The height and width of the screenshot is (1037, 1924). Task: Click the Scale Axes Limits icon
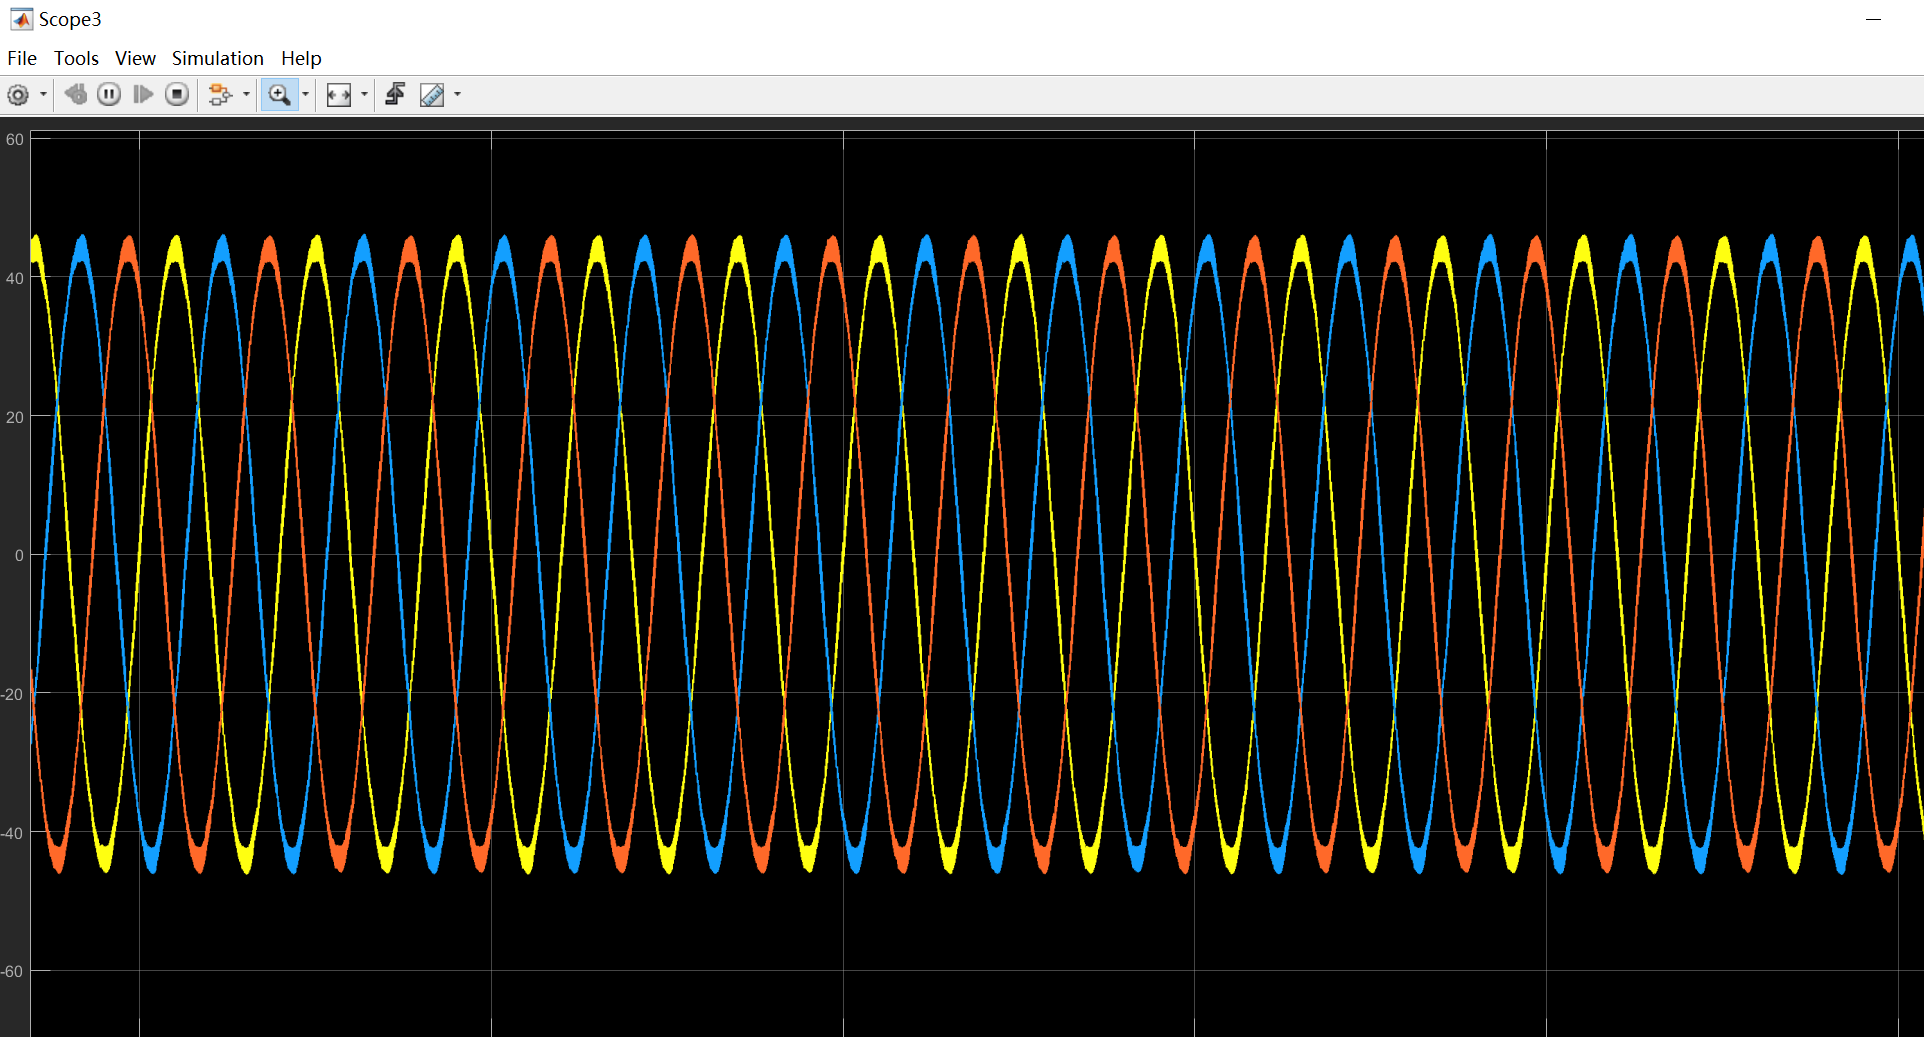click(x=339, y=95)
